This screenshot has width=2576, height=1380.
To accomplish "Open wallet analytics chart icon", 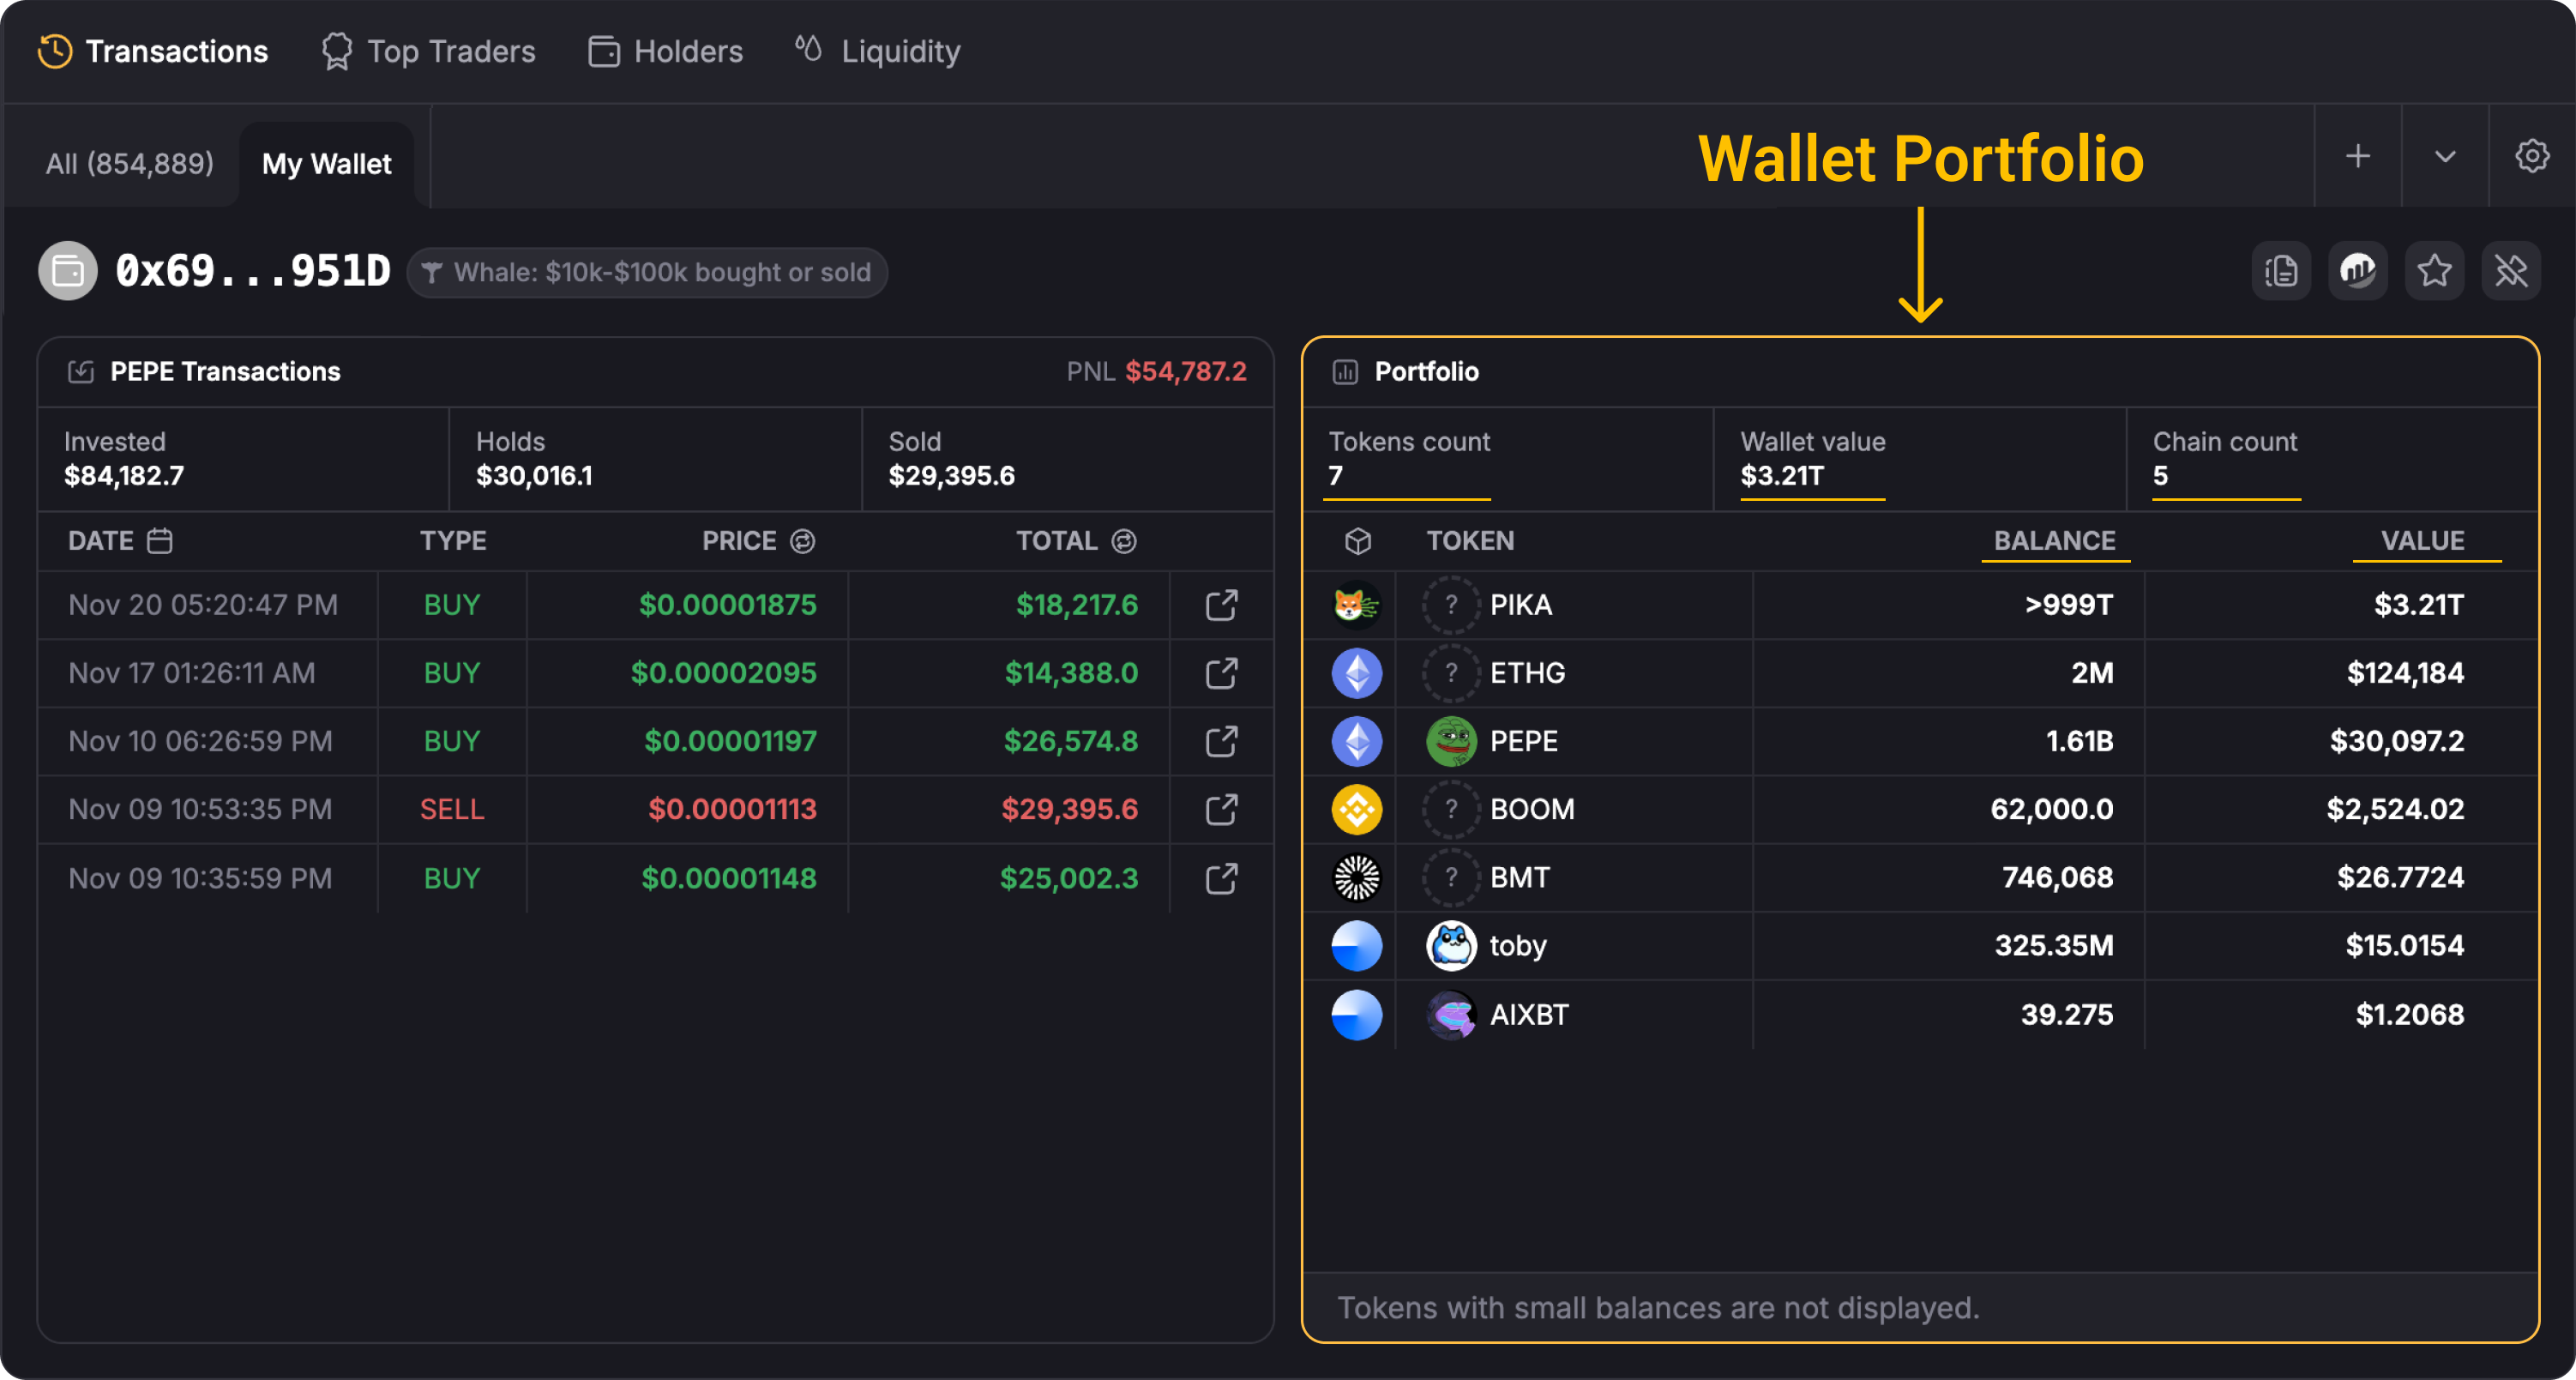I will click(x=2357, y=271).
